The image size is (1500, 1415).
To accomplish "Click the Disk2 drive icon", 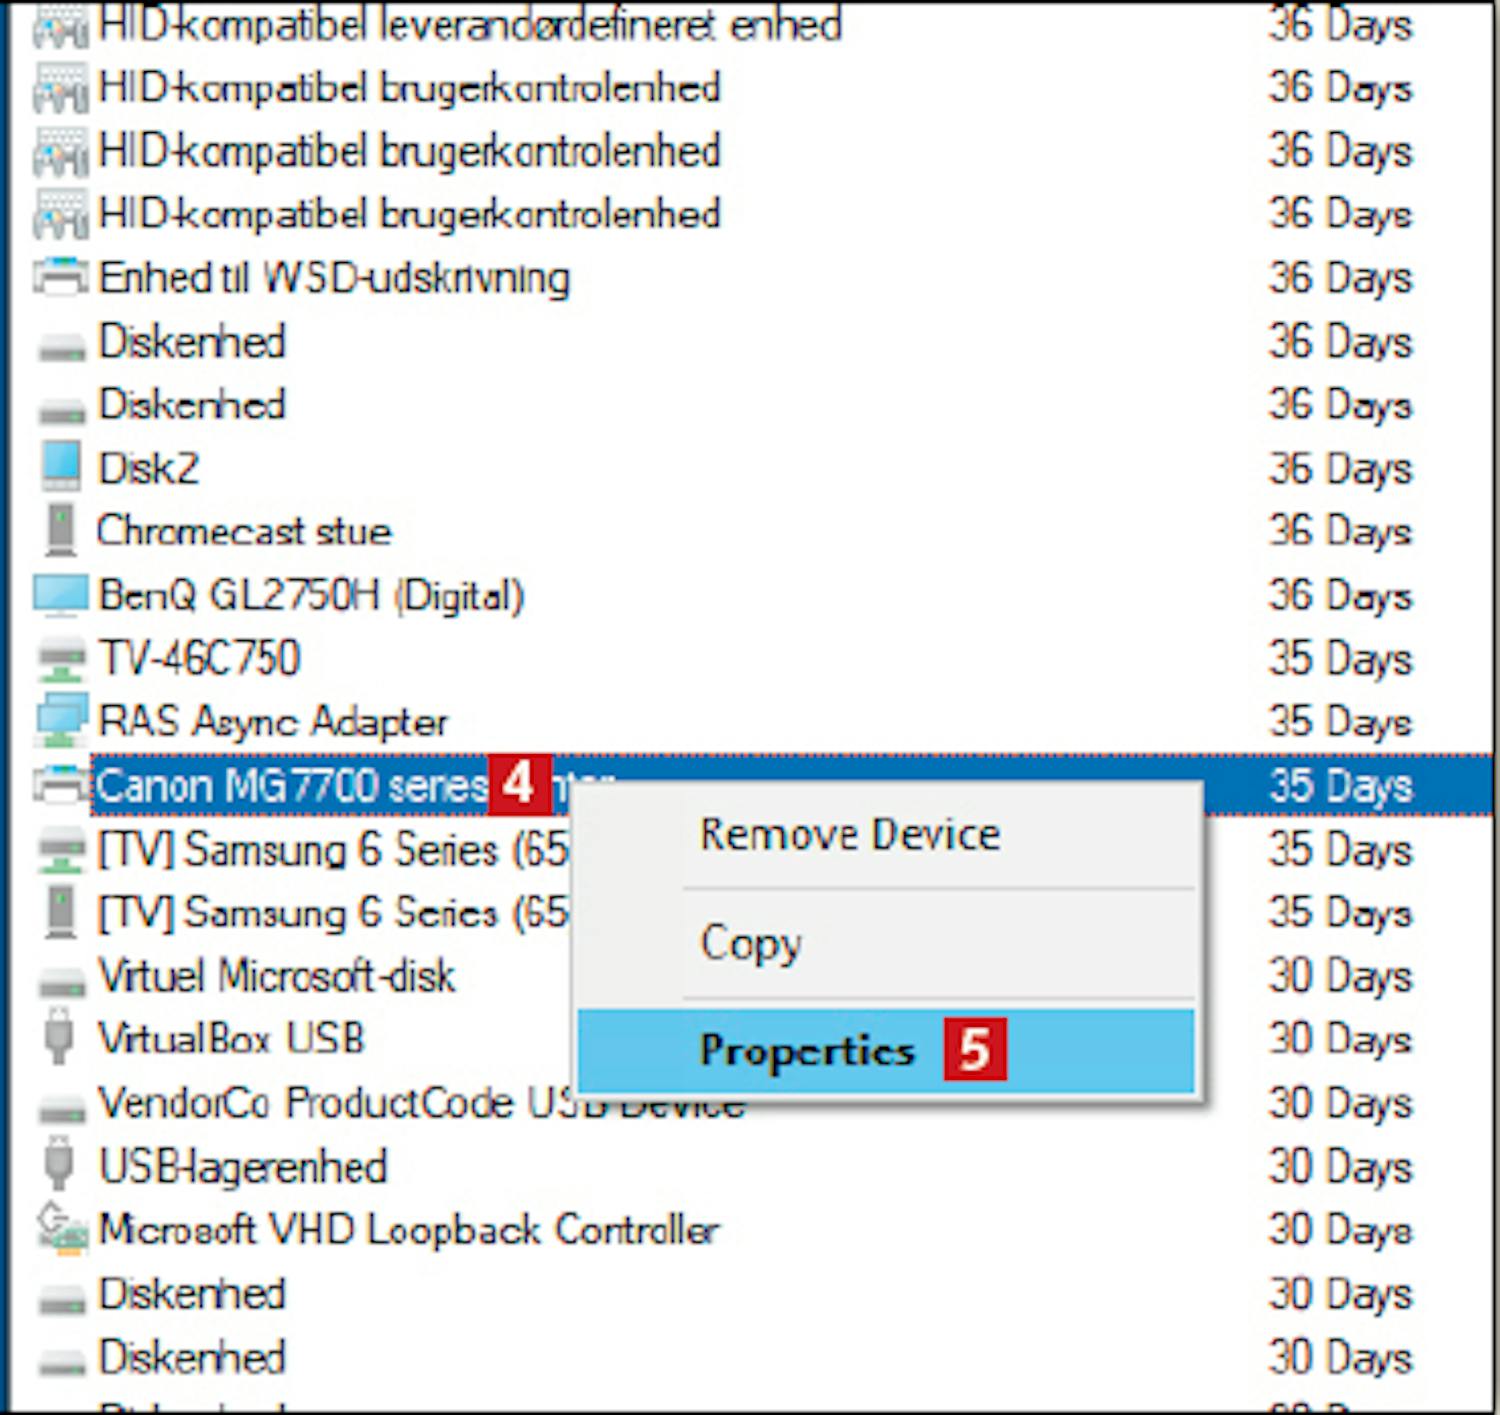I will tap(60, 467).
